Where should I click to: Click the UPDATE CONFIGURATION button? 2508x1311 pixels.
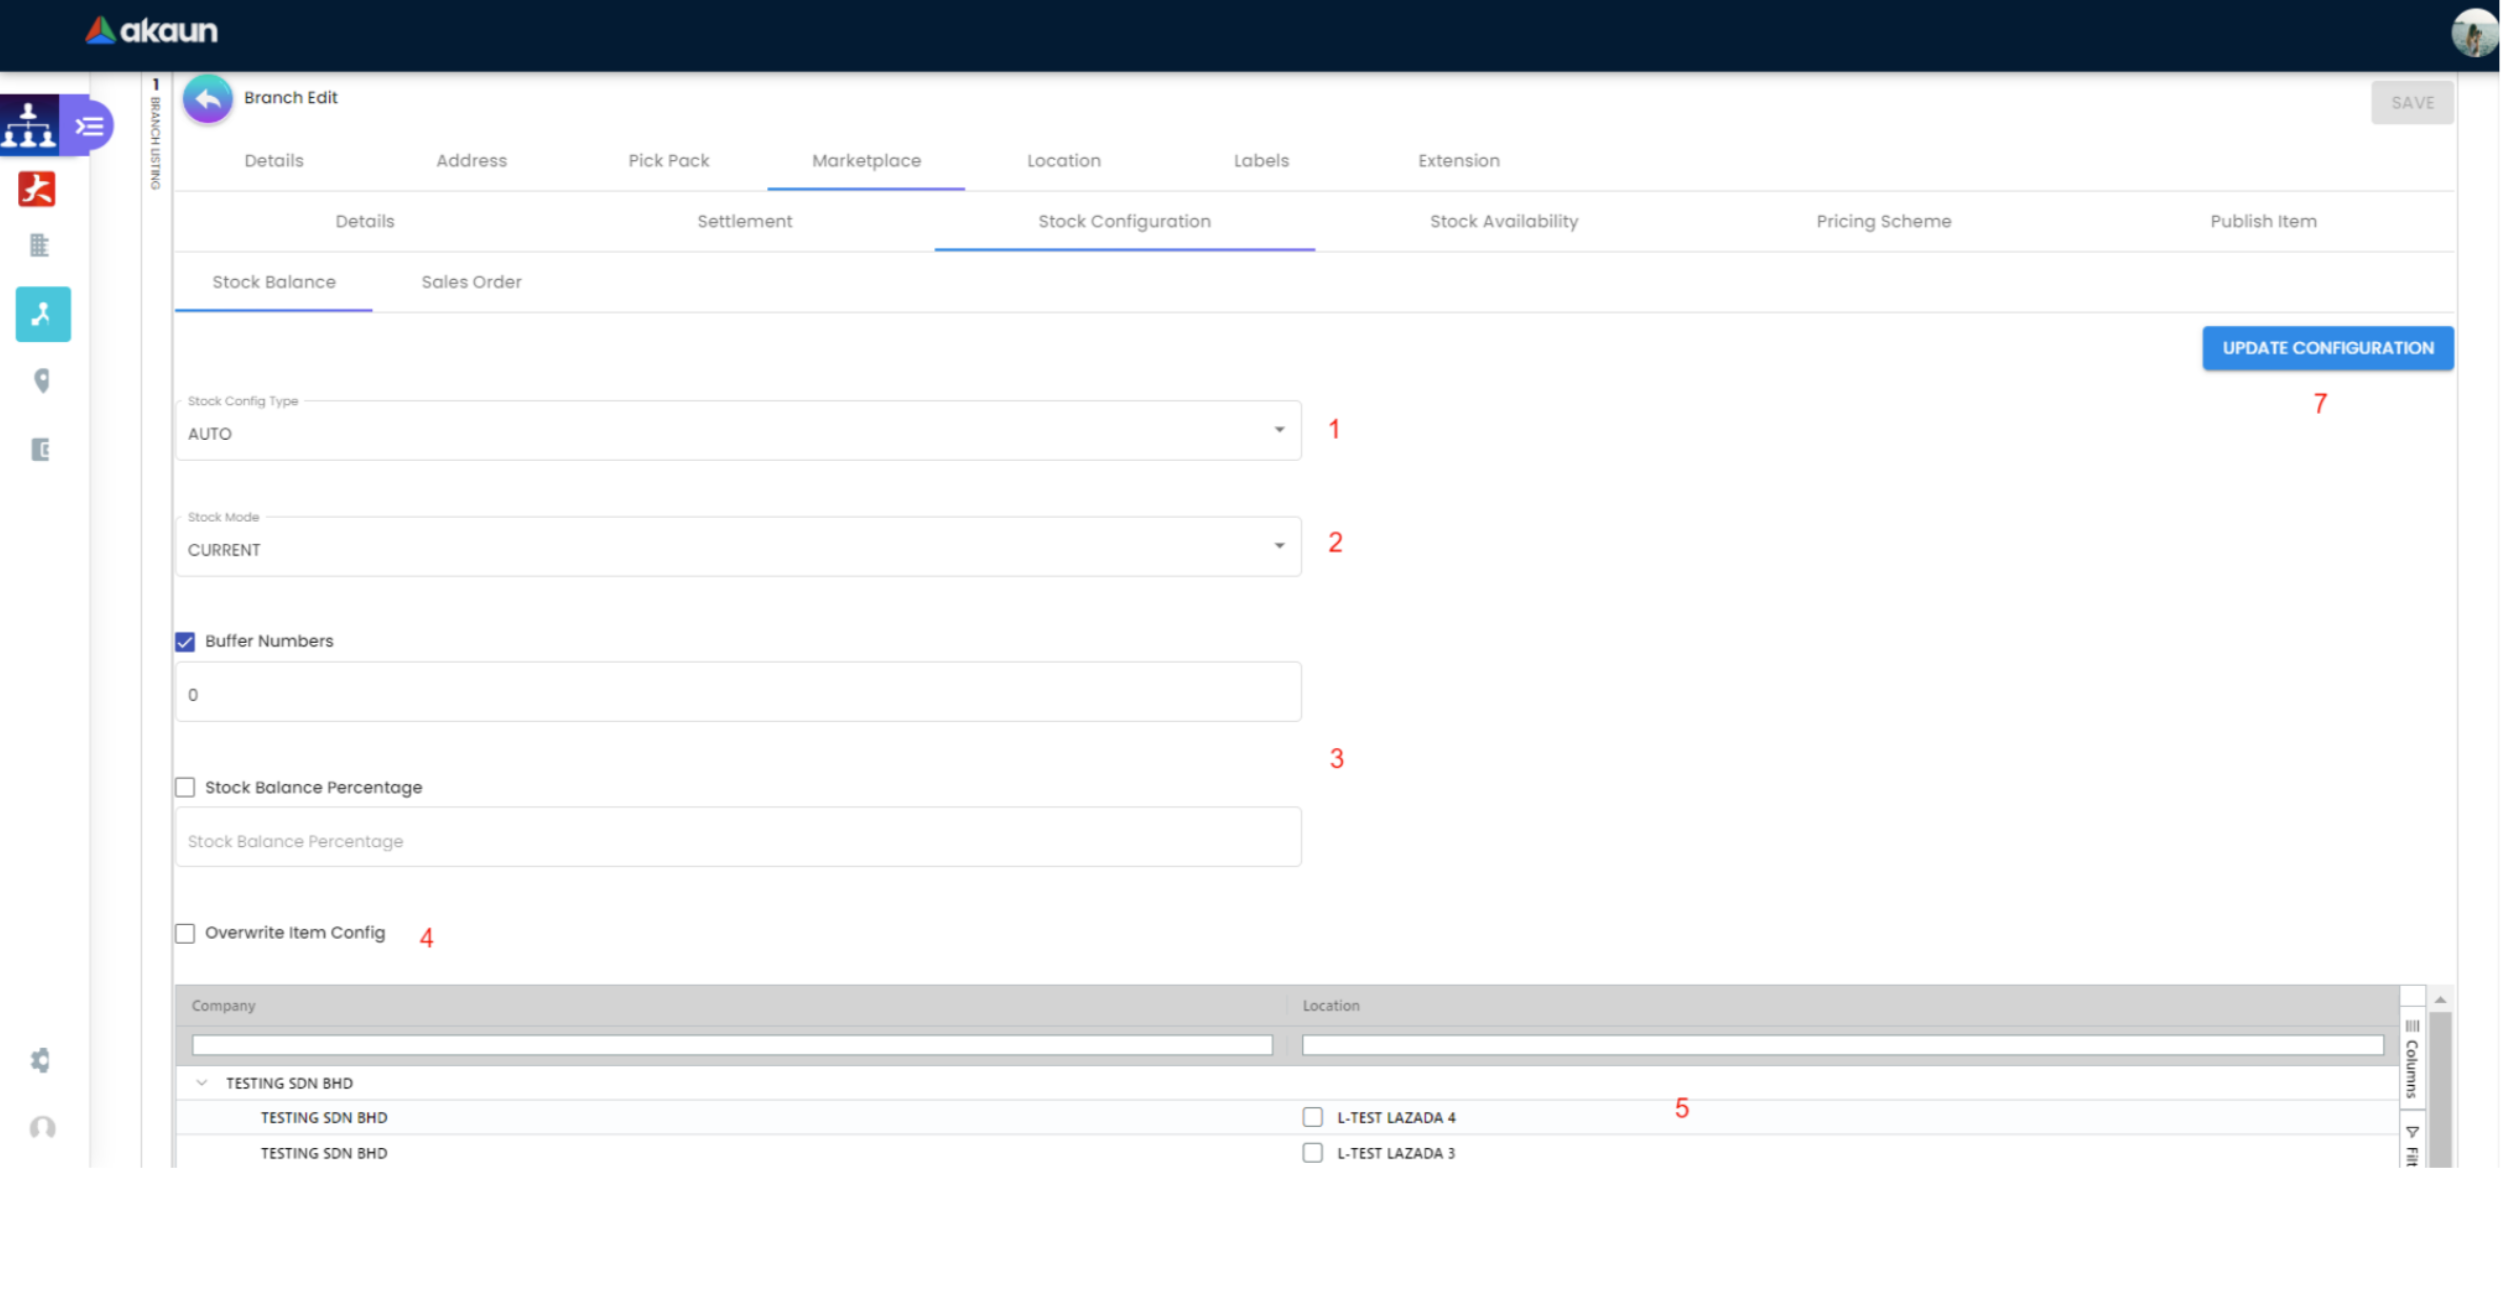tap(2327, 349)
